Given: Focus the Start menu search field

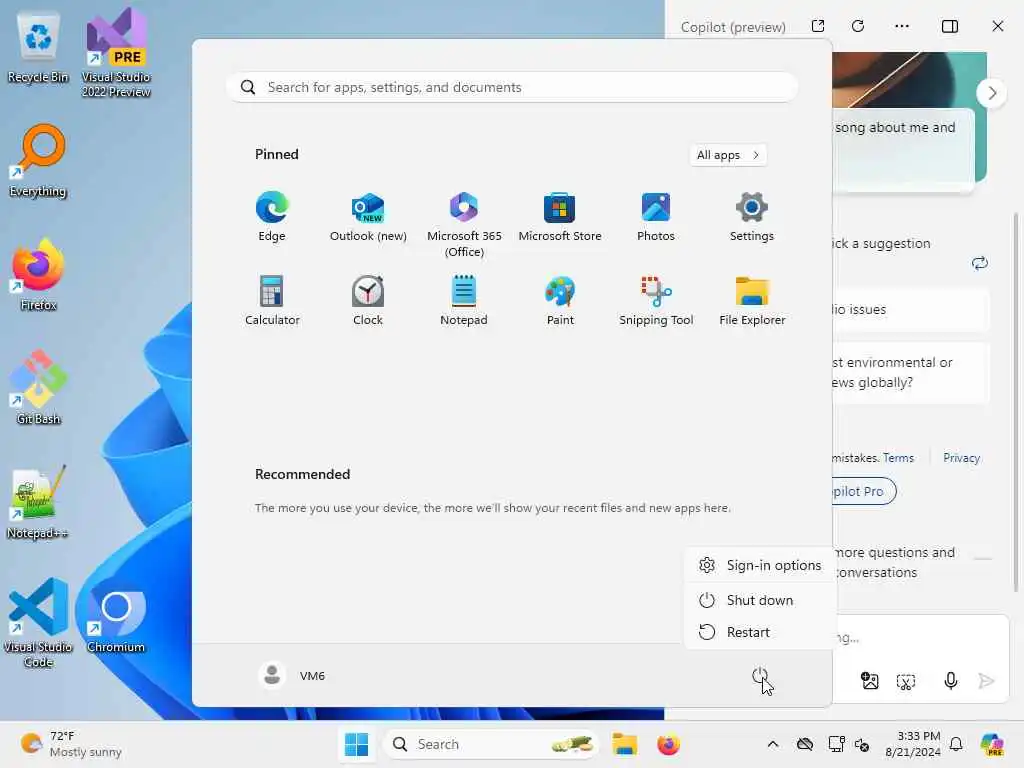Looking at the screenshot, I should 512,88.
